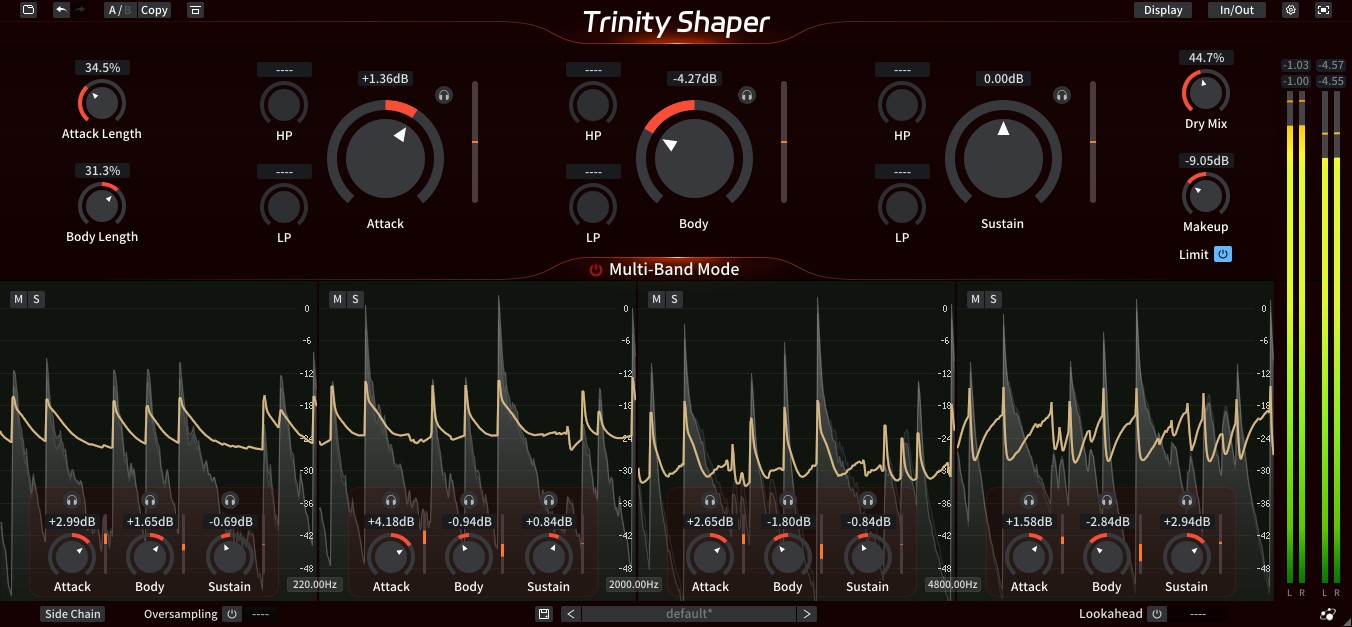
Task: Save preset with floppy disk icon
Action: pos(544,614)
